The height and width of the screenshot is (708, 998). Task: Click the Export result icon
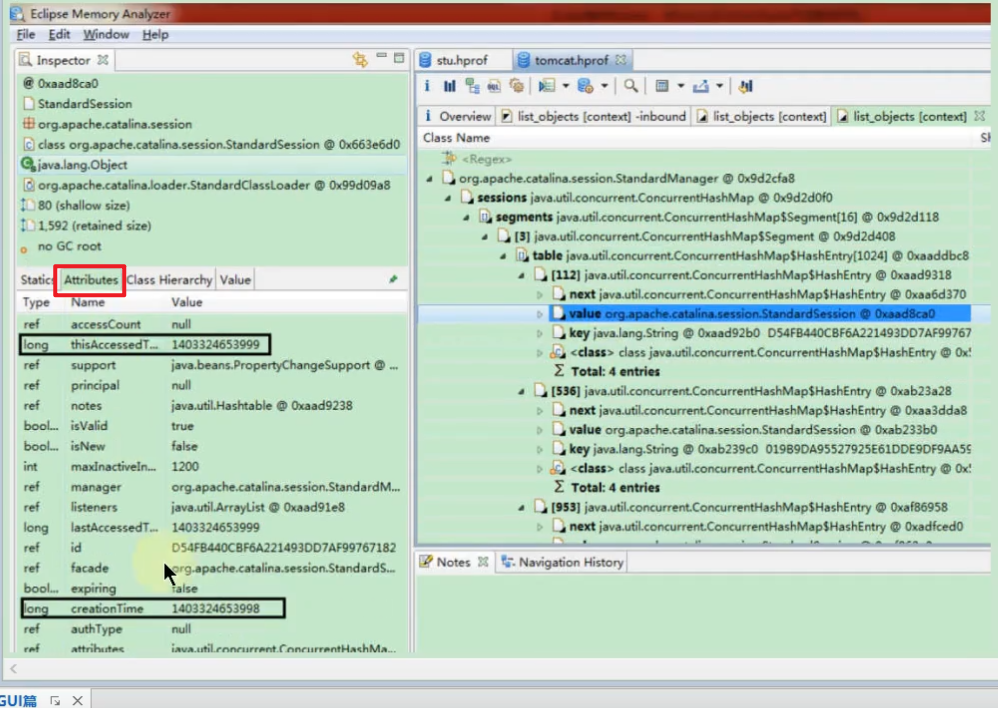pyautogui.click(x=701, y=86)
